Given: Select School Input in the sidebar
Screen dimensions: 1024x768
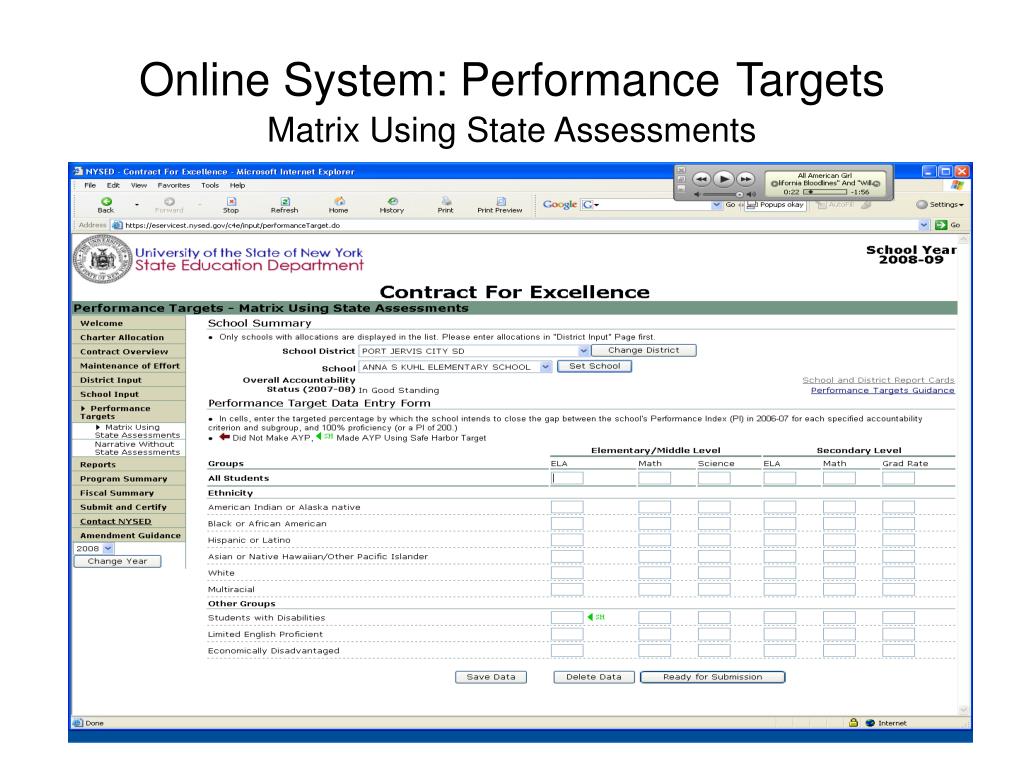Looking at the screenshot, I should pos(129,394).
